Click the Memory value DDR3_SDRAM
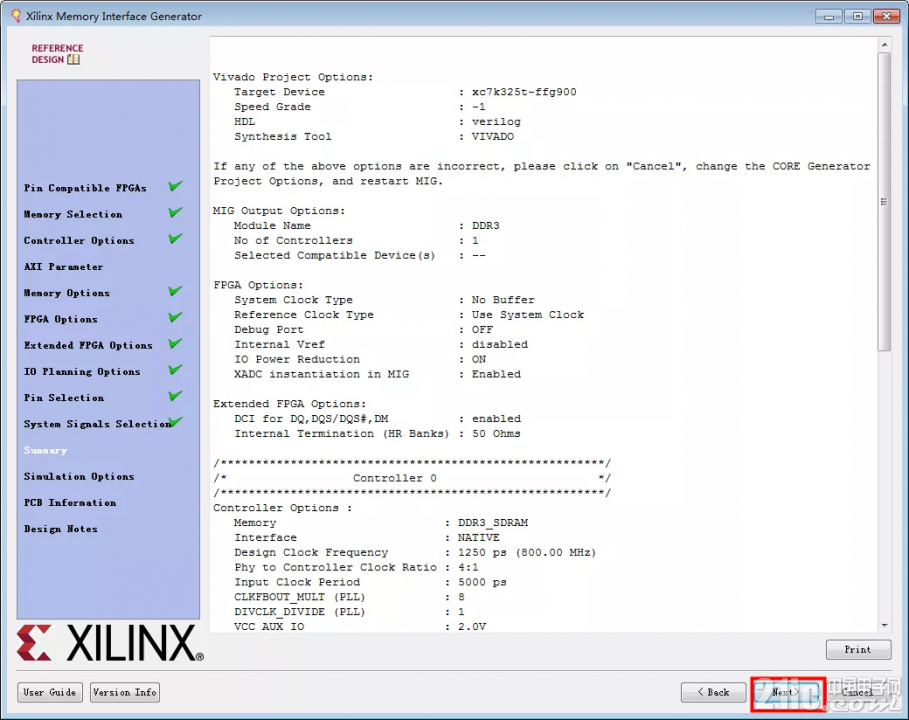 click(493, 523)
